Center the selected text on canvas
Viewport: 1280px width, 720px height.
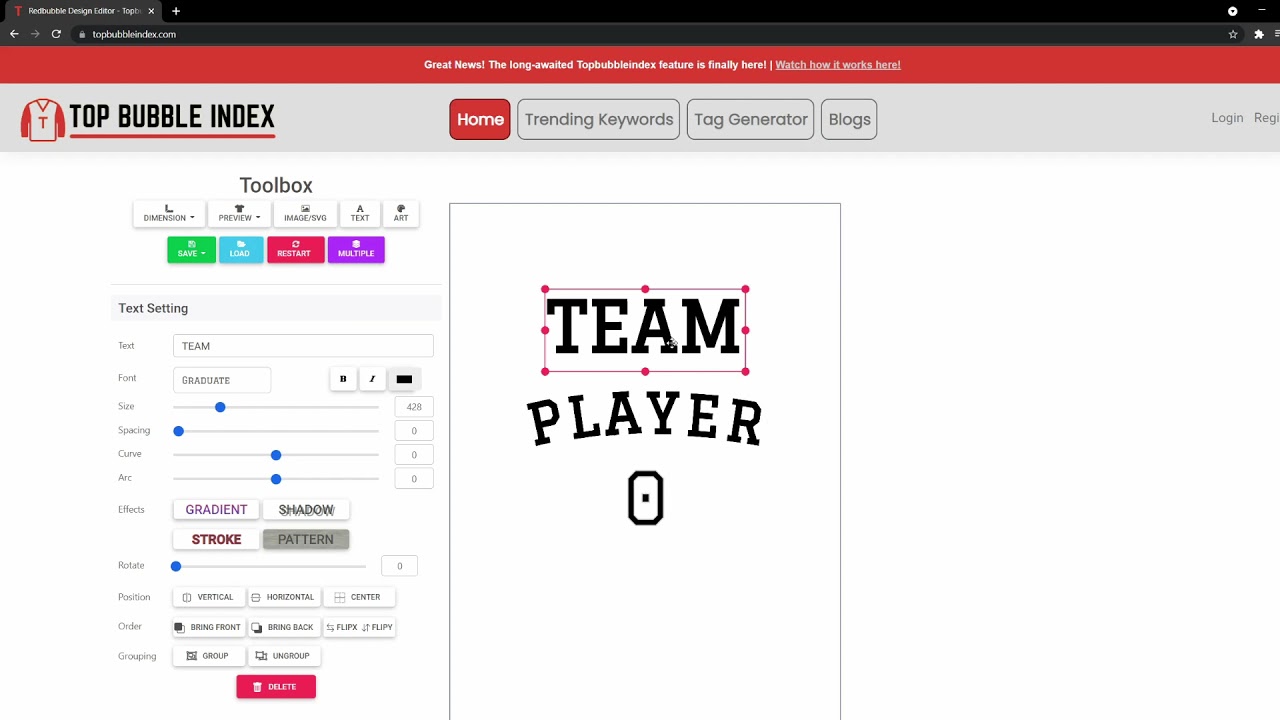(358, 597)
